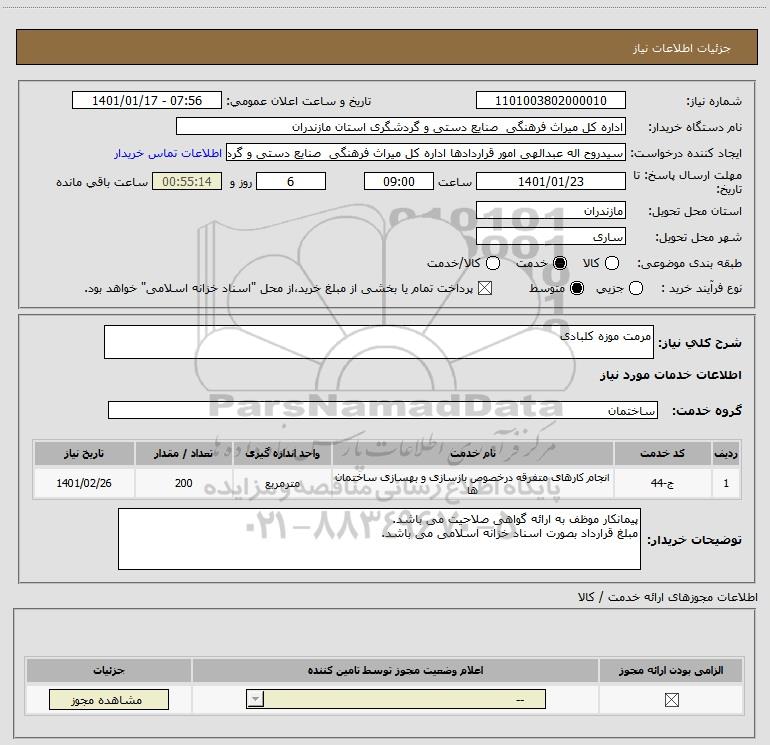Image resolution: width=770 pixels, height=745 pixels.
Task: Click the request creator field
Action: point(426,153)
